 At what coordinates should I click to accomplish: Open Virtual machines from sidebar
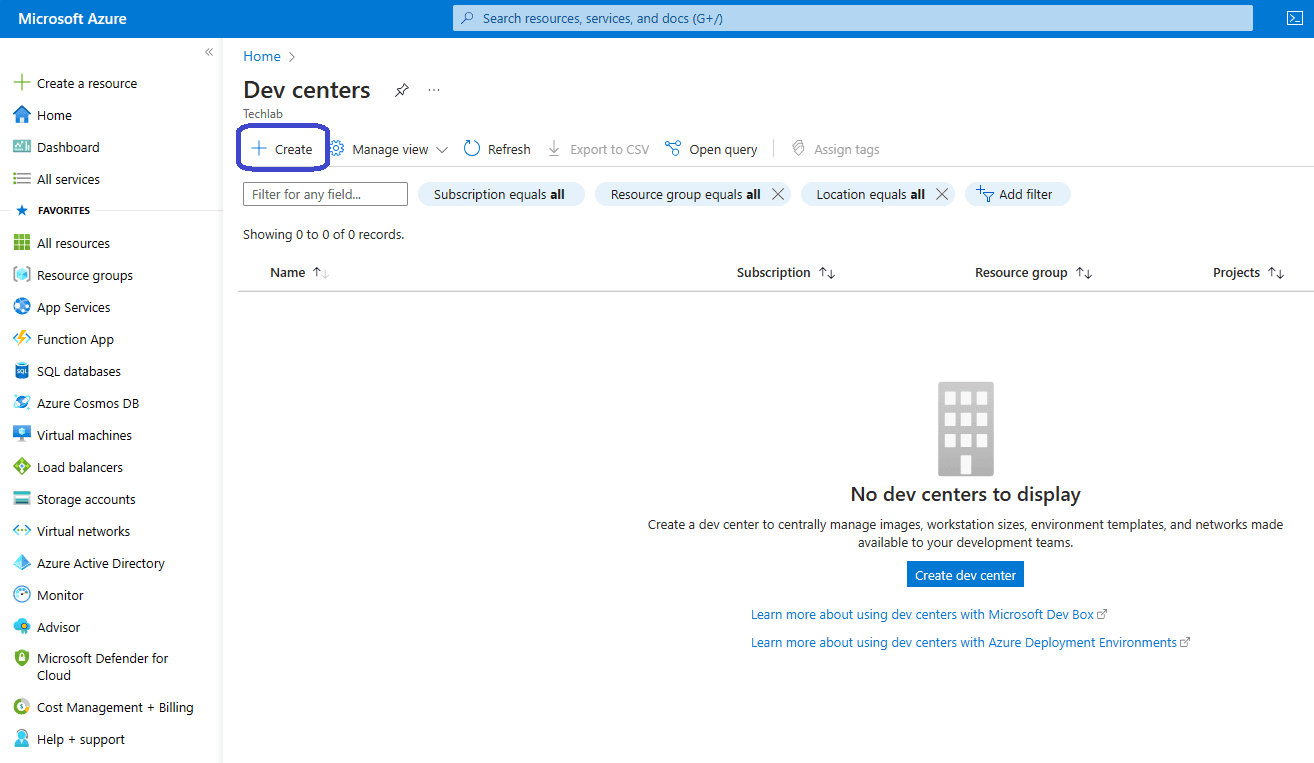pyautogui.click(x=84, y=435)
